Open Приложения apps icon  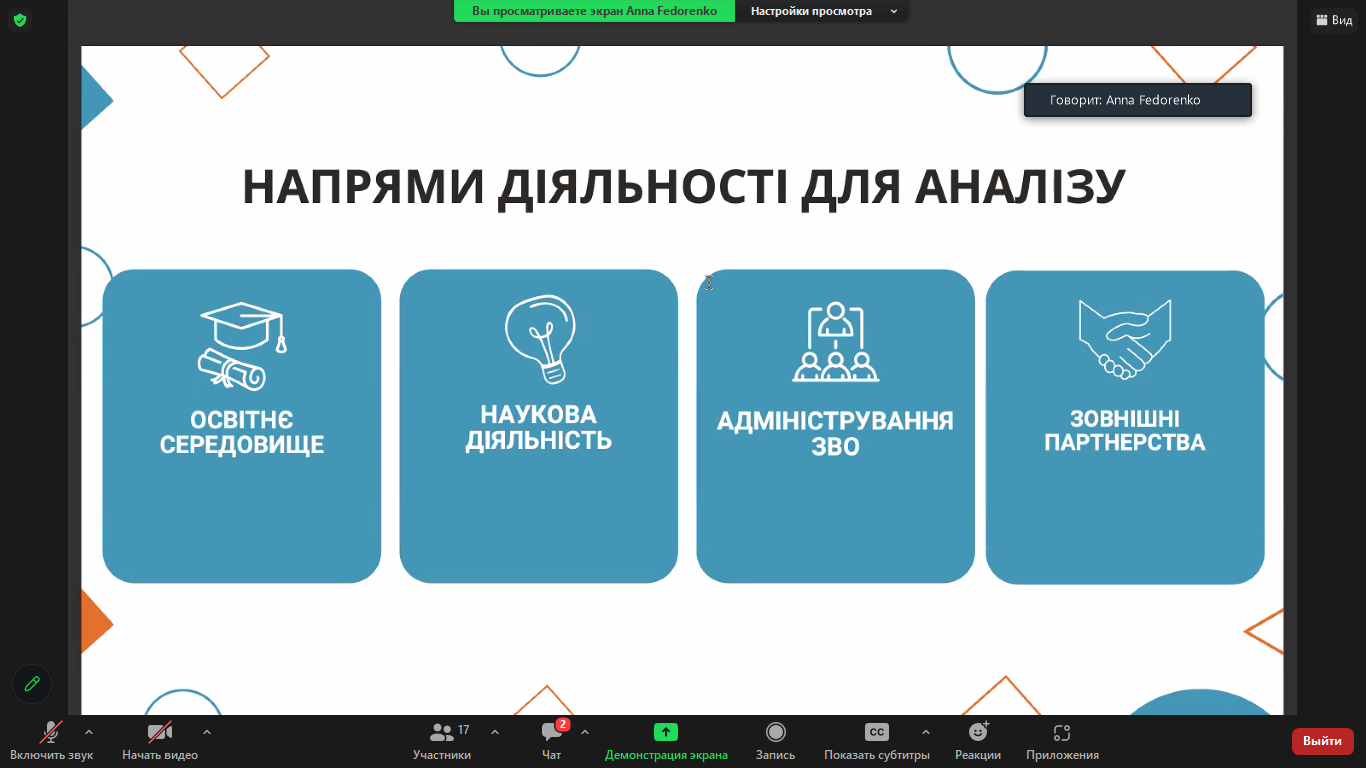1062,733
